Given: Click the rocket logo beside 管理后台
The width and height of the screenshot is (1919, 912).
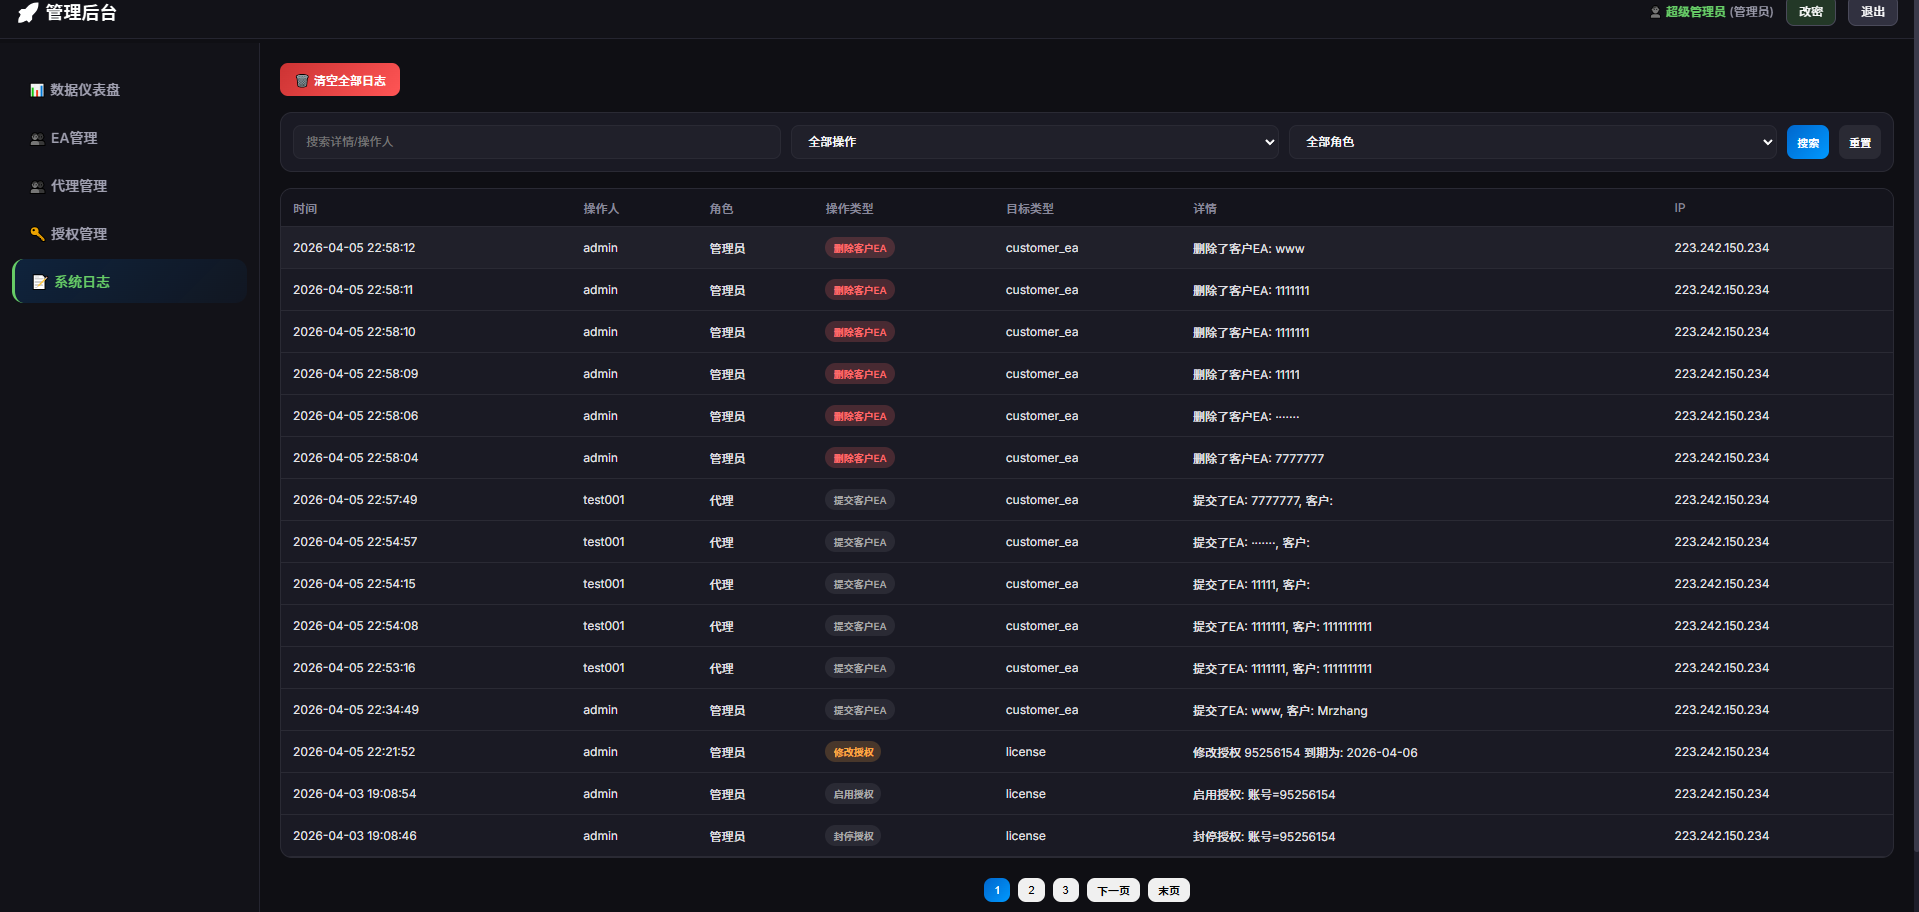Looking at the screenshot, I should click(x=28, y=12).
